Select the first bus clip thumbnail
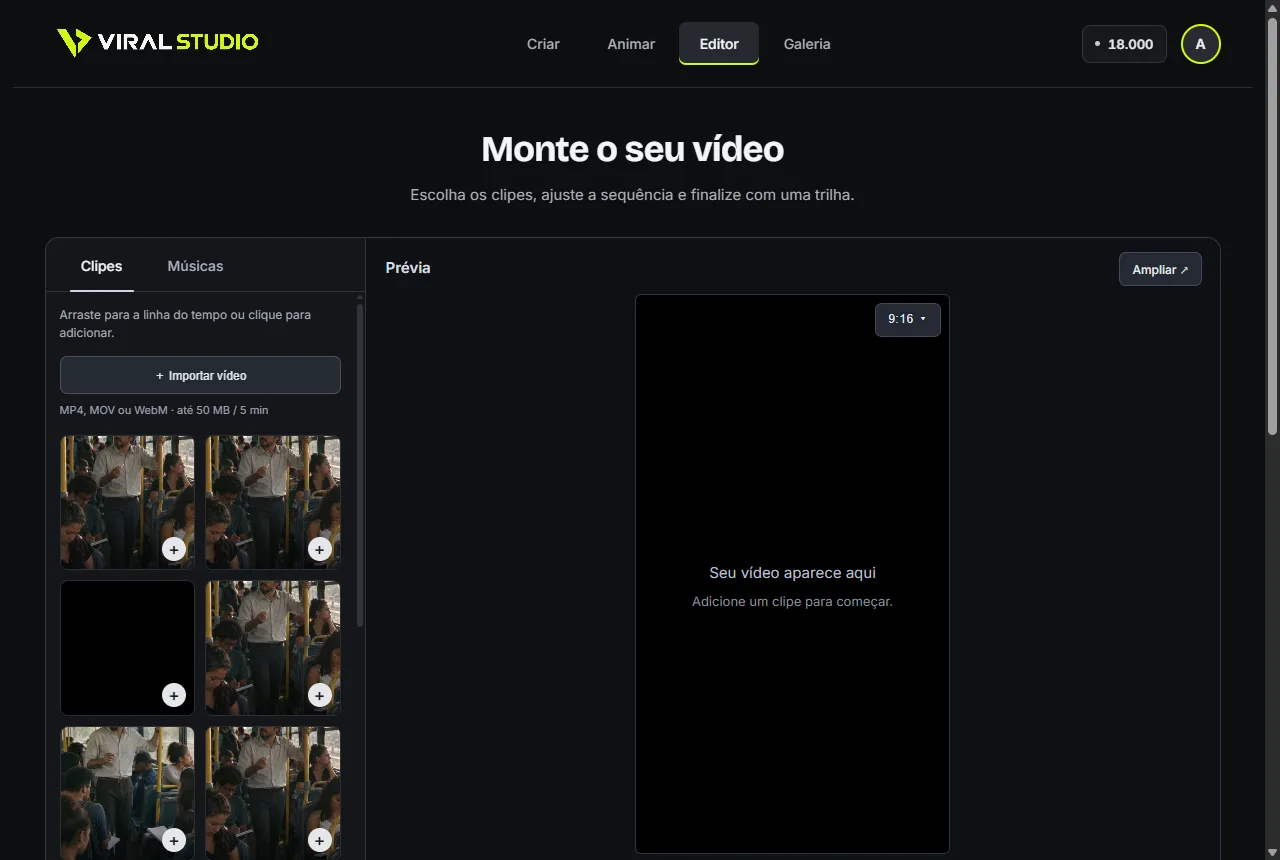 coord(127,502)
